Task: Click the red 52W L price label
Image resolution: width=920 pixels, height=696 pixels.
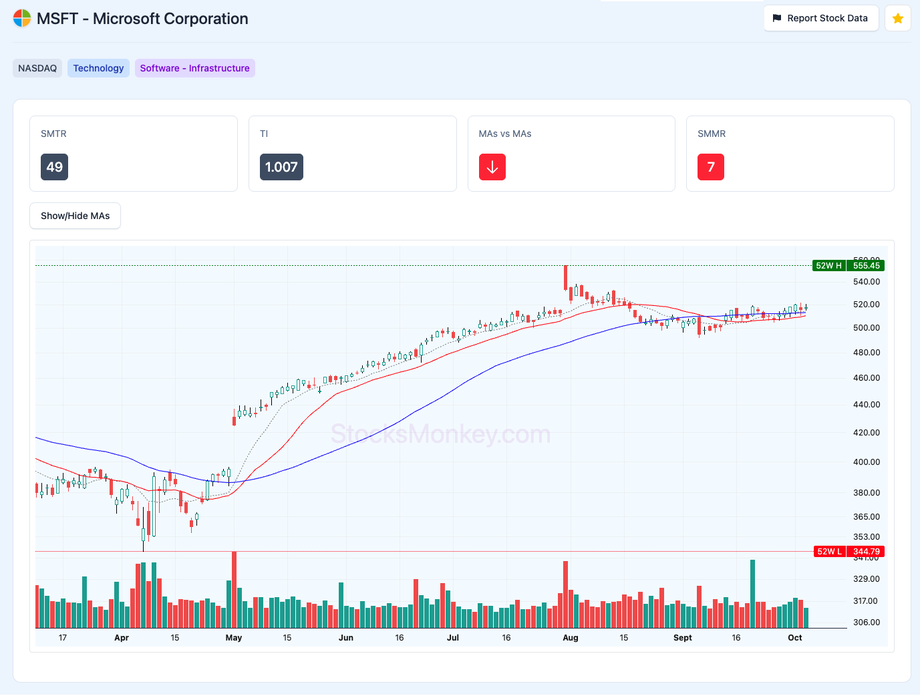Action: pos(849,552)
